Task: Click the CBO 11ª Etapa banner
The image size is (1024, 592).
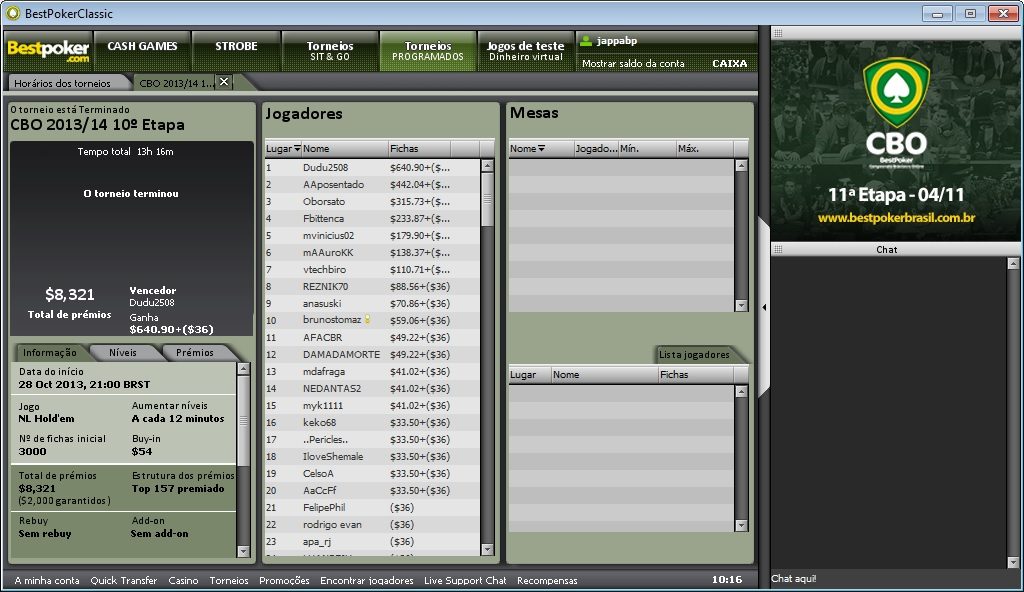Action: click(x=895, y=140)
